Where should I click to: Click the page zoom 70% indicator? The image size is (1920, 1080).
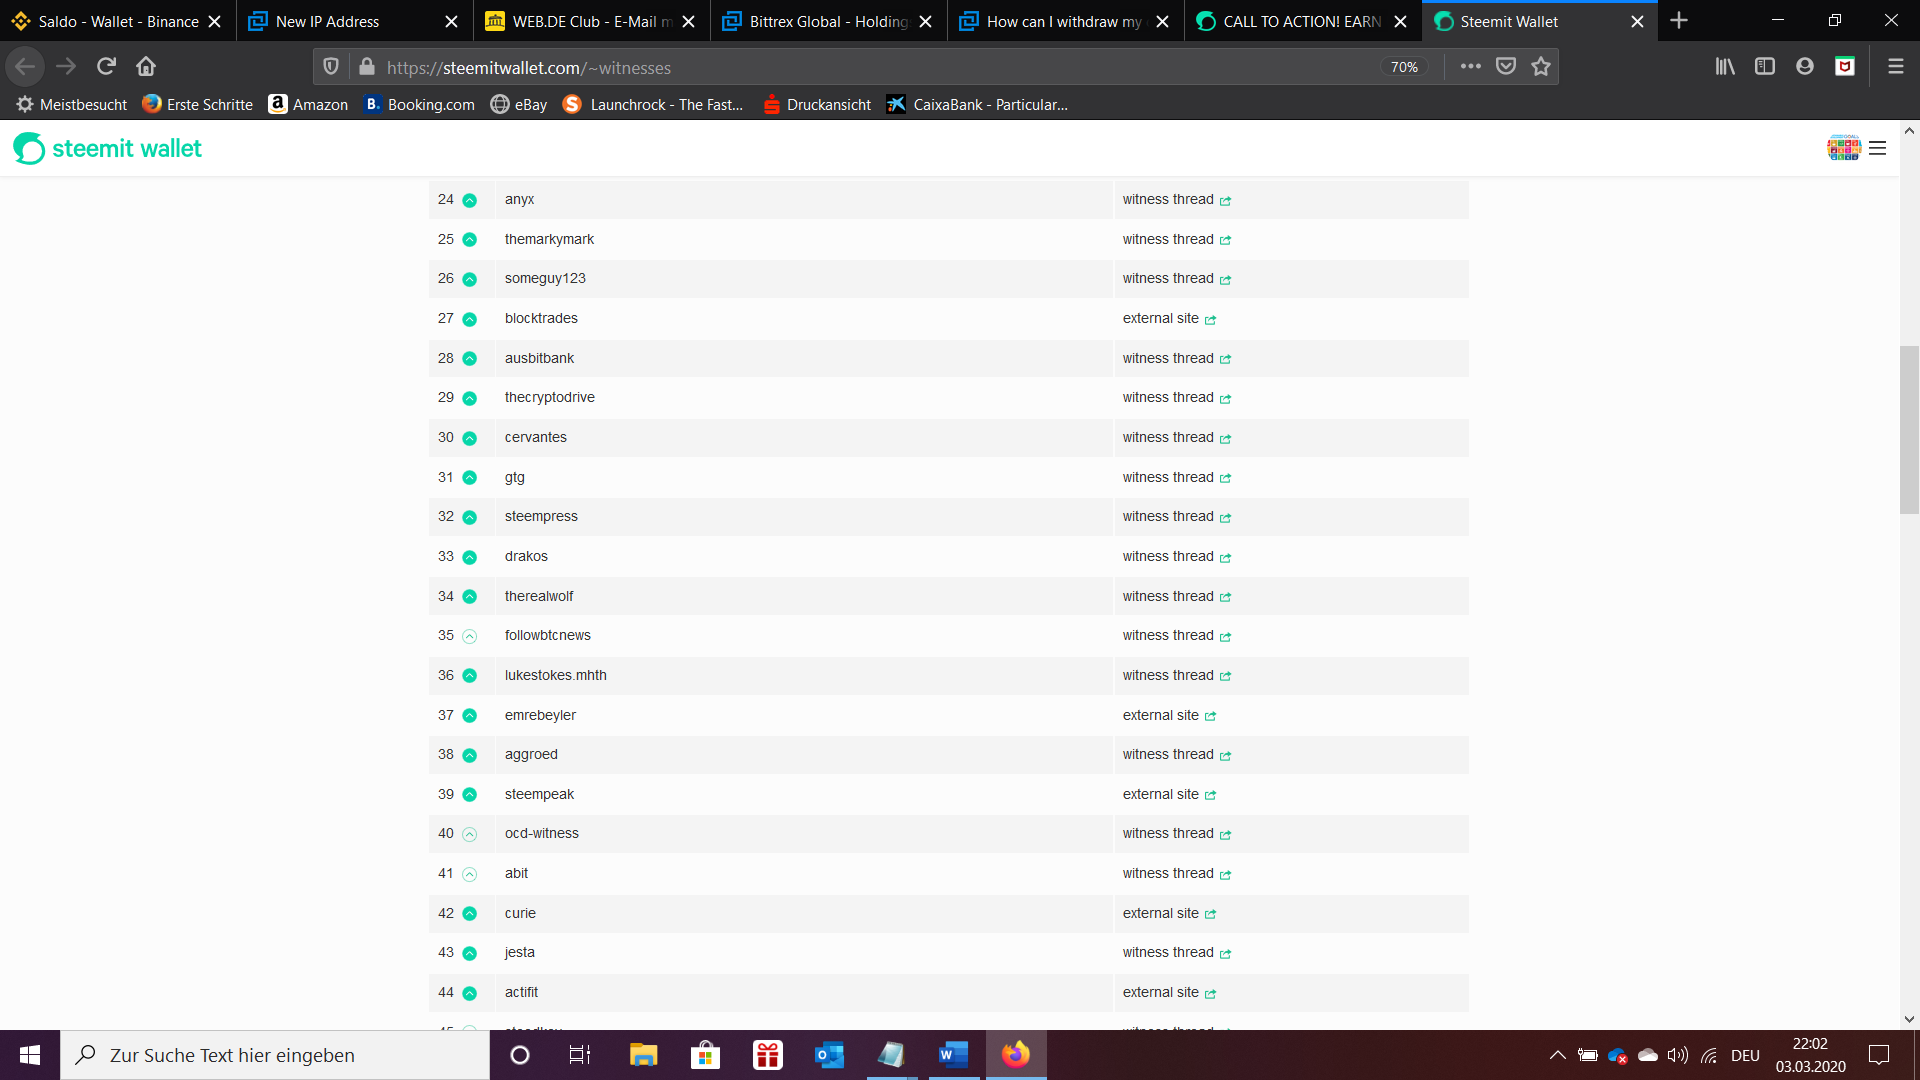point(1404,67)
